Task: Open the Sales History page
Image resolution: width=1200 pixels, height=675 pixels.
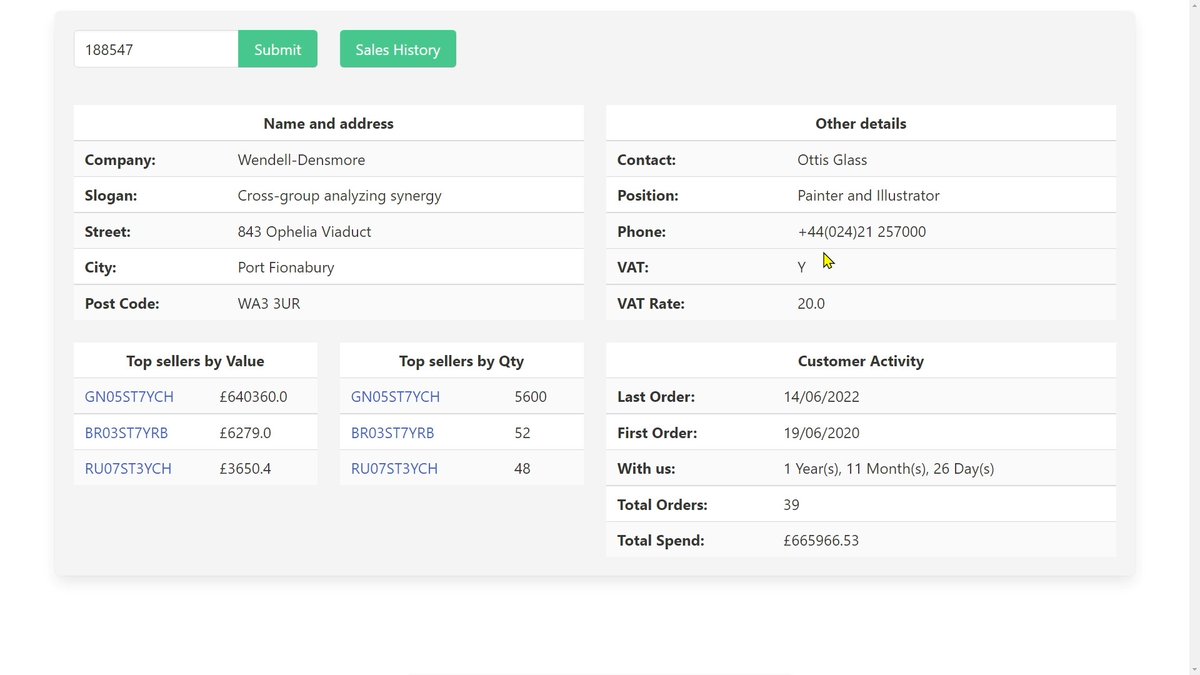Action: coord(398,49)
